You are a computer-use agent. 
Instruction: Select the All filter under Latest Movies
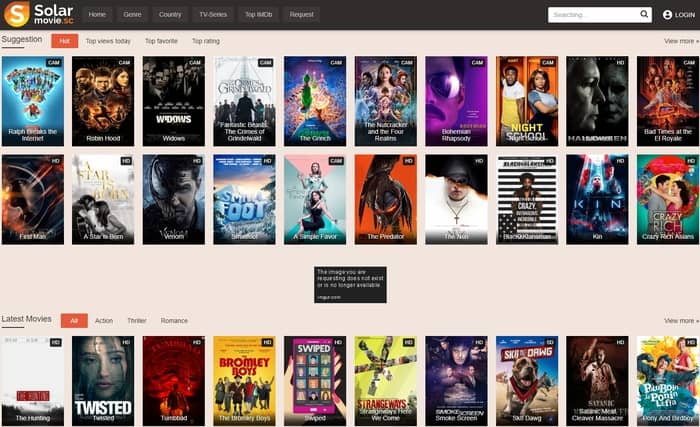tap(74, 321)
